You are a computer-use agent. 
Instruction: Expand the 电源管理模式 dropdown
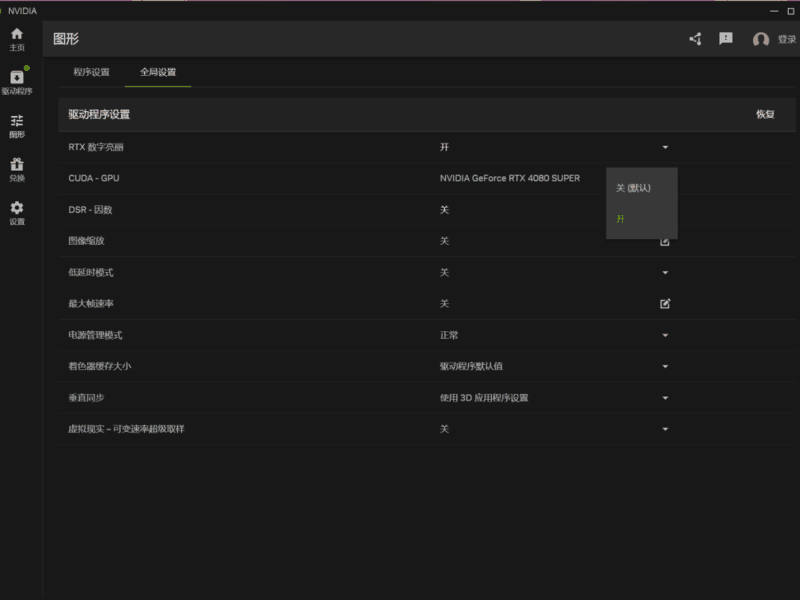(x=665, y=335)
